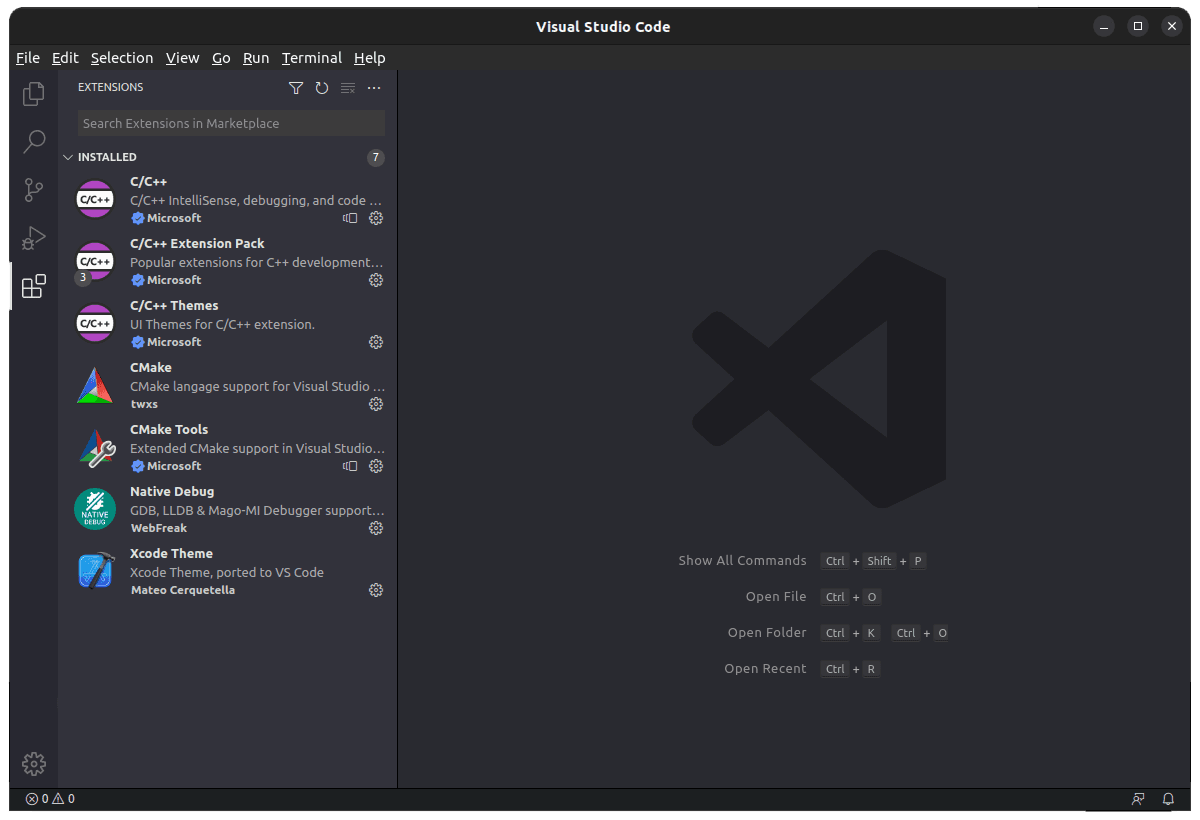Open the Manage gear for Xcode Theme
The image size is (1200, 820).
[x=376, y=590]
